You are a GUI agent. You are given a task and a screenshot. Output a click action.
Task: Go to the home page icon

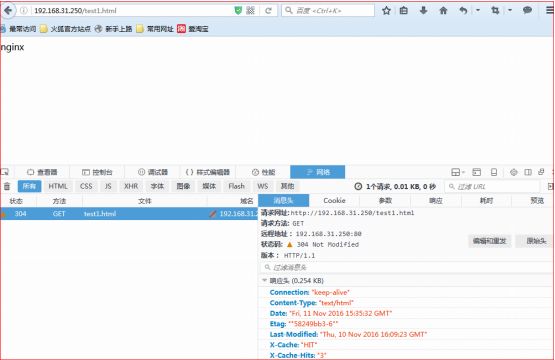coord(443,11)
